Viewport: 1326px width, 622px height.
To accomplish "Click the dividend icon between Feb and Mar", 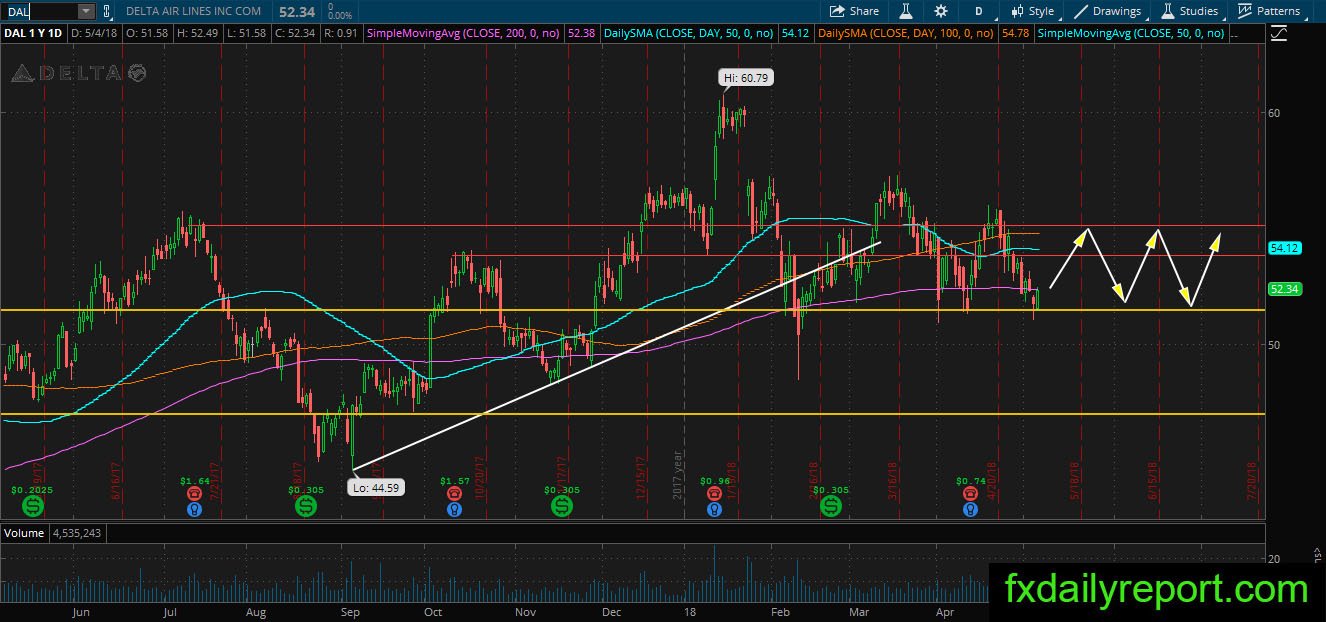I will [x=831, y=508].
